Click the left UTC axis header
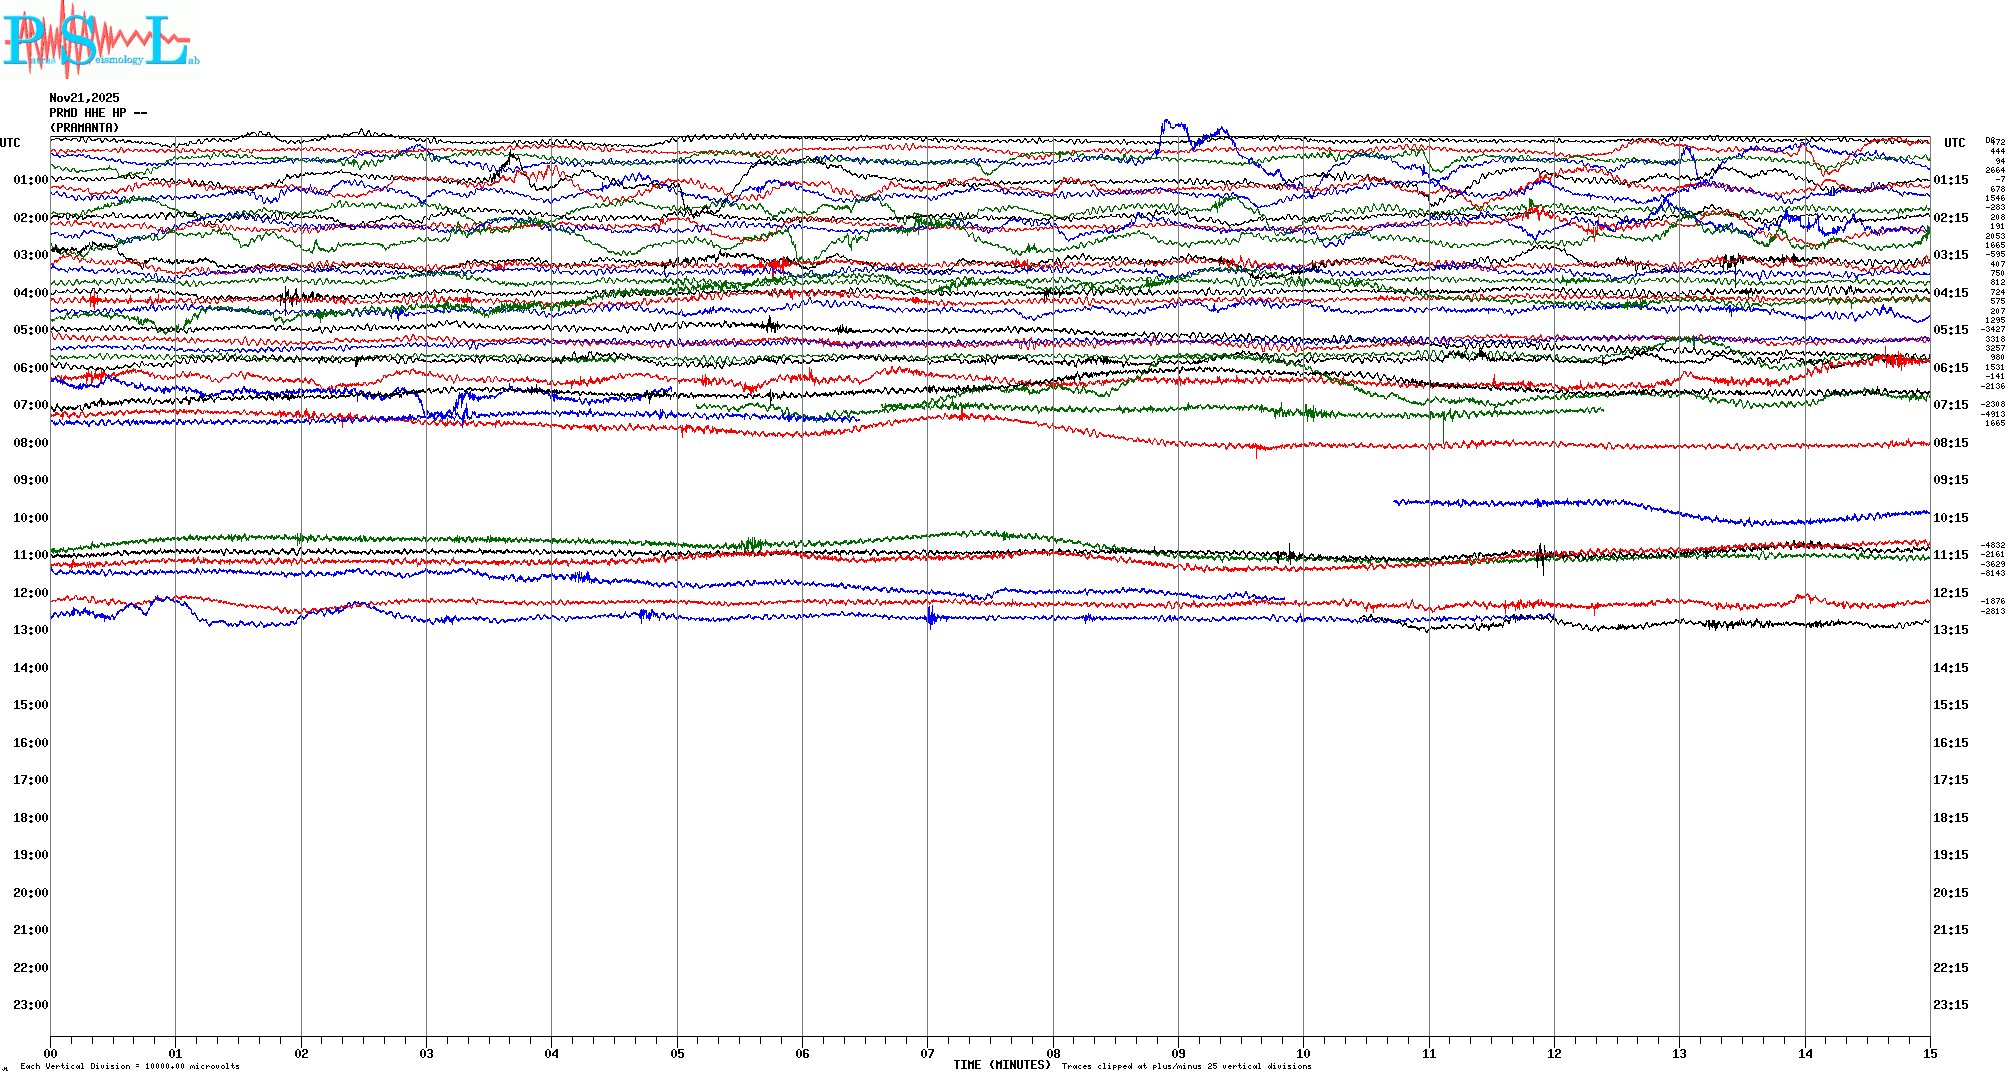 tap(10, 143)
